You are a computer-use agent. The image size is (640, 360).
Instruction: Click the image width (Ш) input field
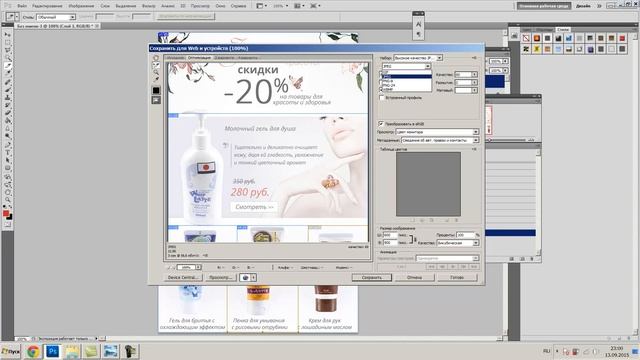tap(390, 236)
